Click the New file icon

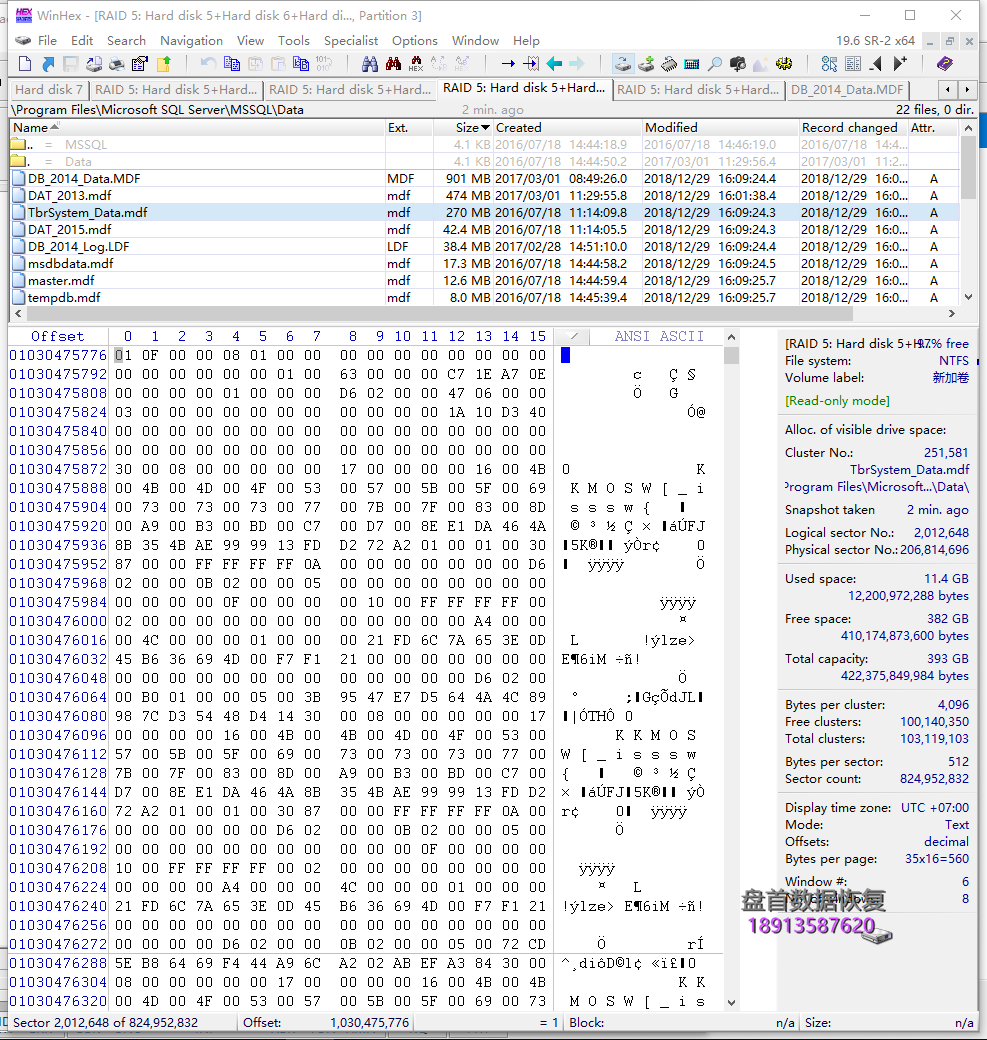coord(25,64)
